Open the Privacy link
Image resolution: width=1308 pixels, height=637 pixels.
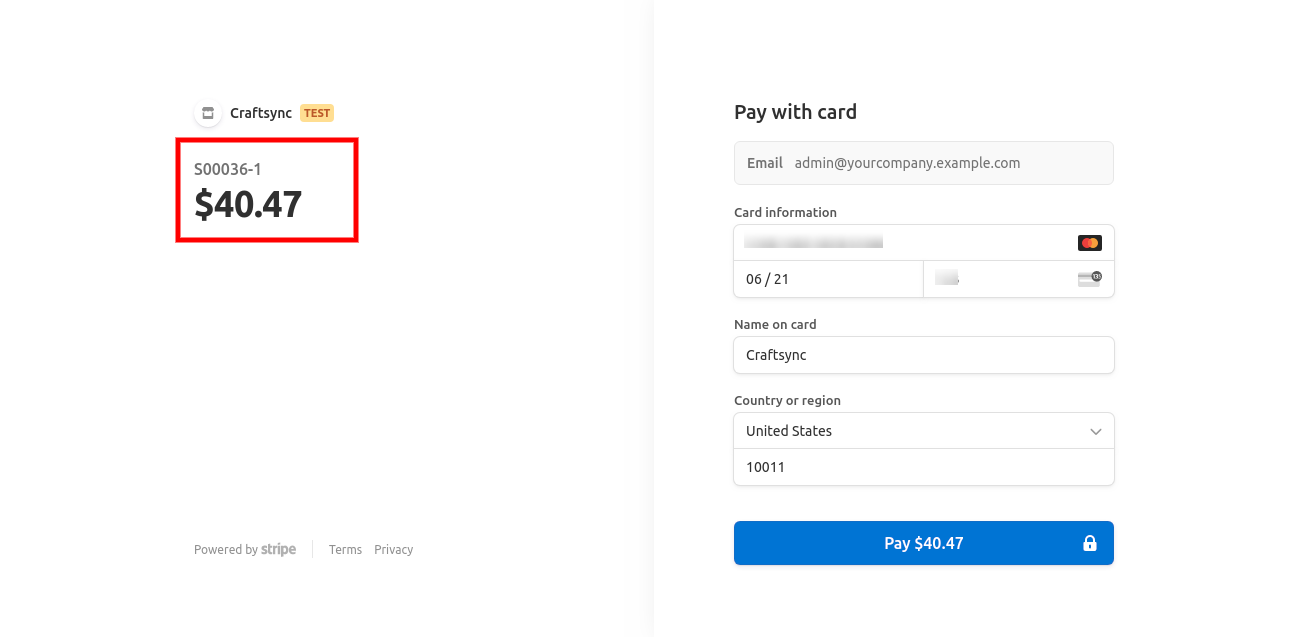(393, 550)
